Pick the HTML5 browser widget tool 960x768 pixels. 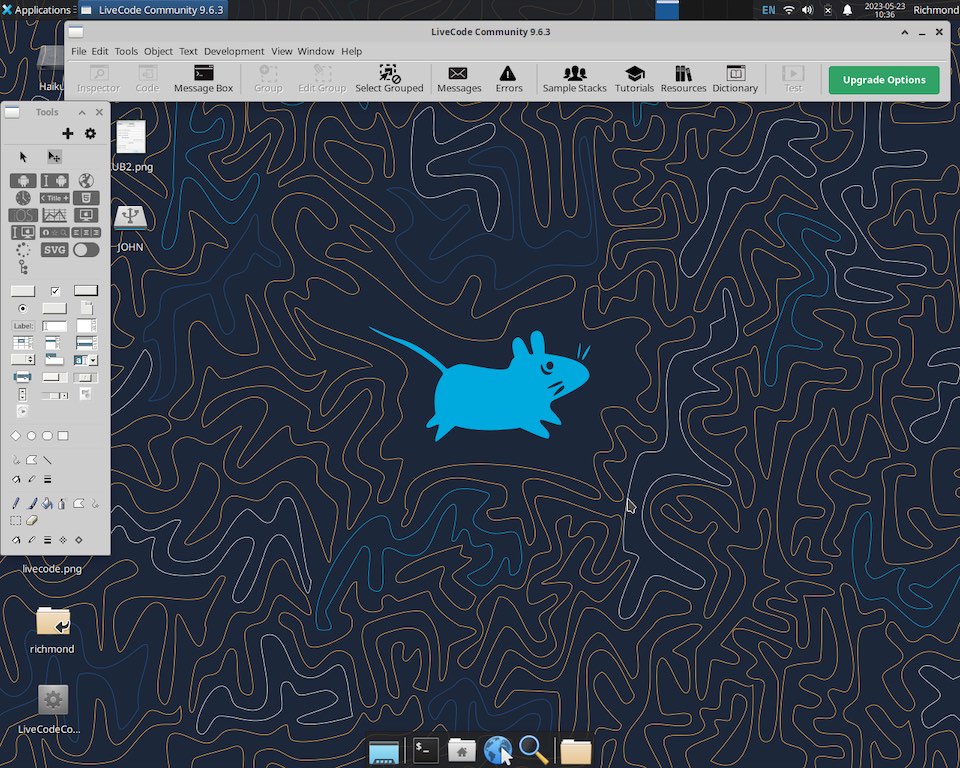tap(86, 198)
